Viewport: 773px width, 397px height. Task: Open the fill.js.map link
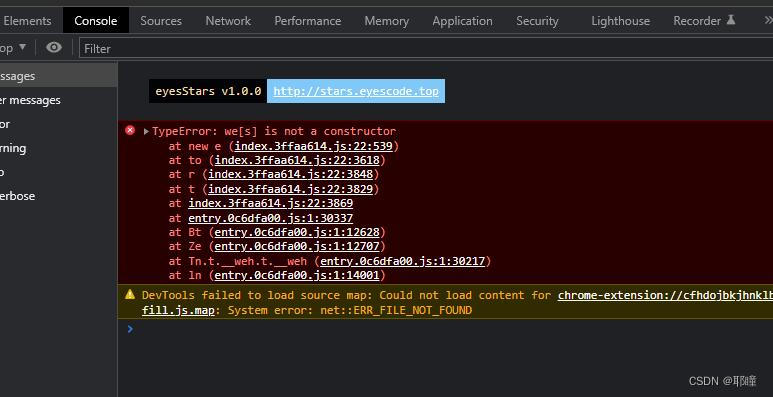tap(178, 310)
